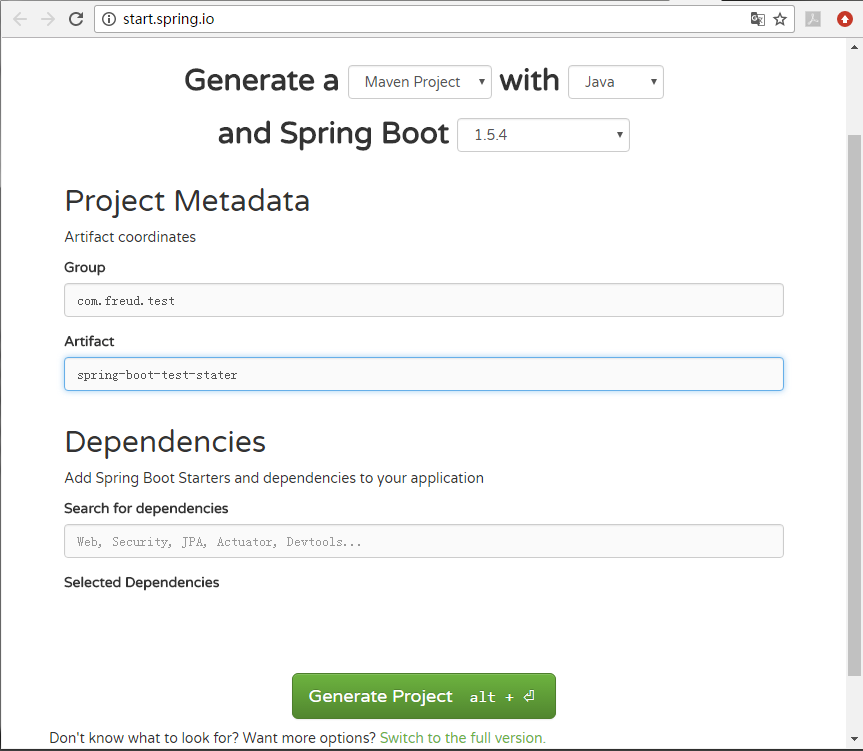863x751 pixels.
Task: Click the browser forward arrow
Action: coord(48,19)
